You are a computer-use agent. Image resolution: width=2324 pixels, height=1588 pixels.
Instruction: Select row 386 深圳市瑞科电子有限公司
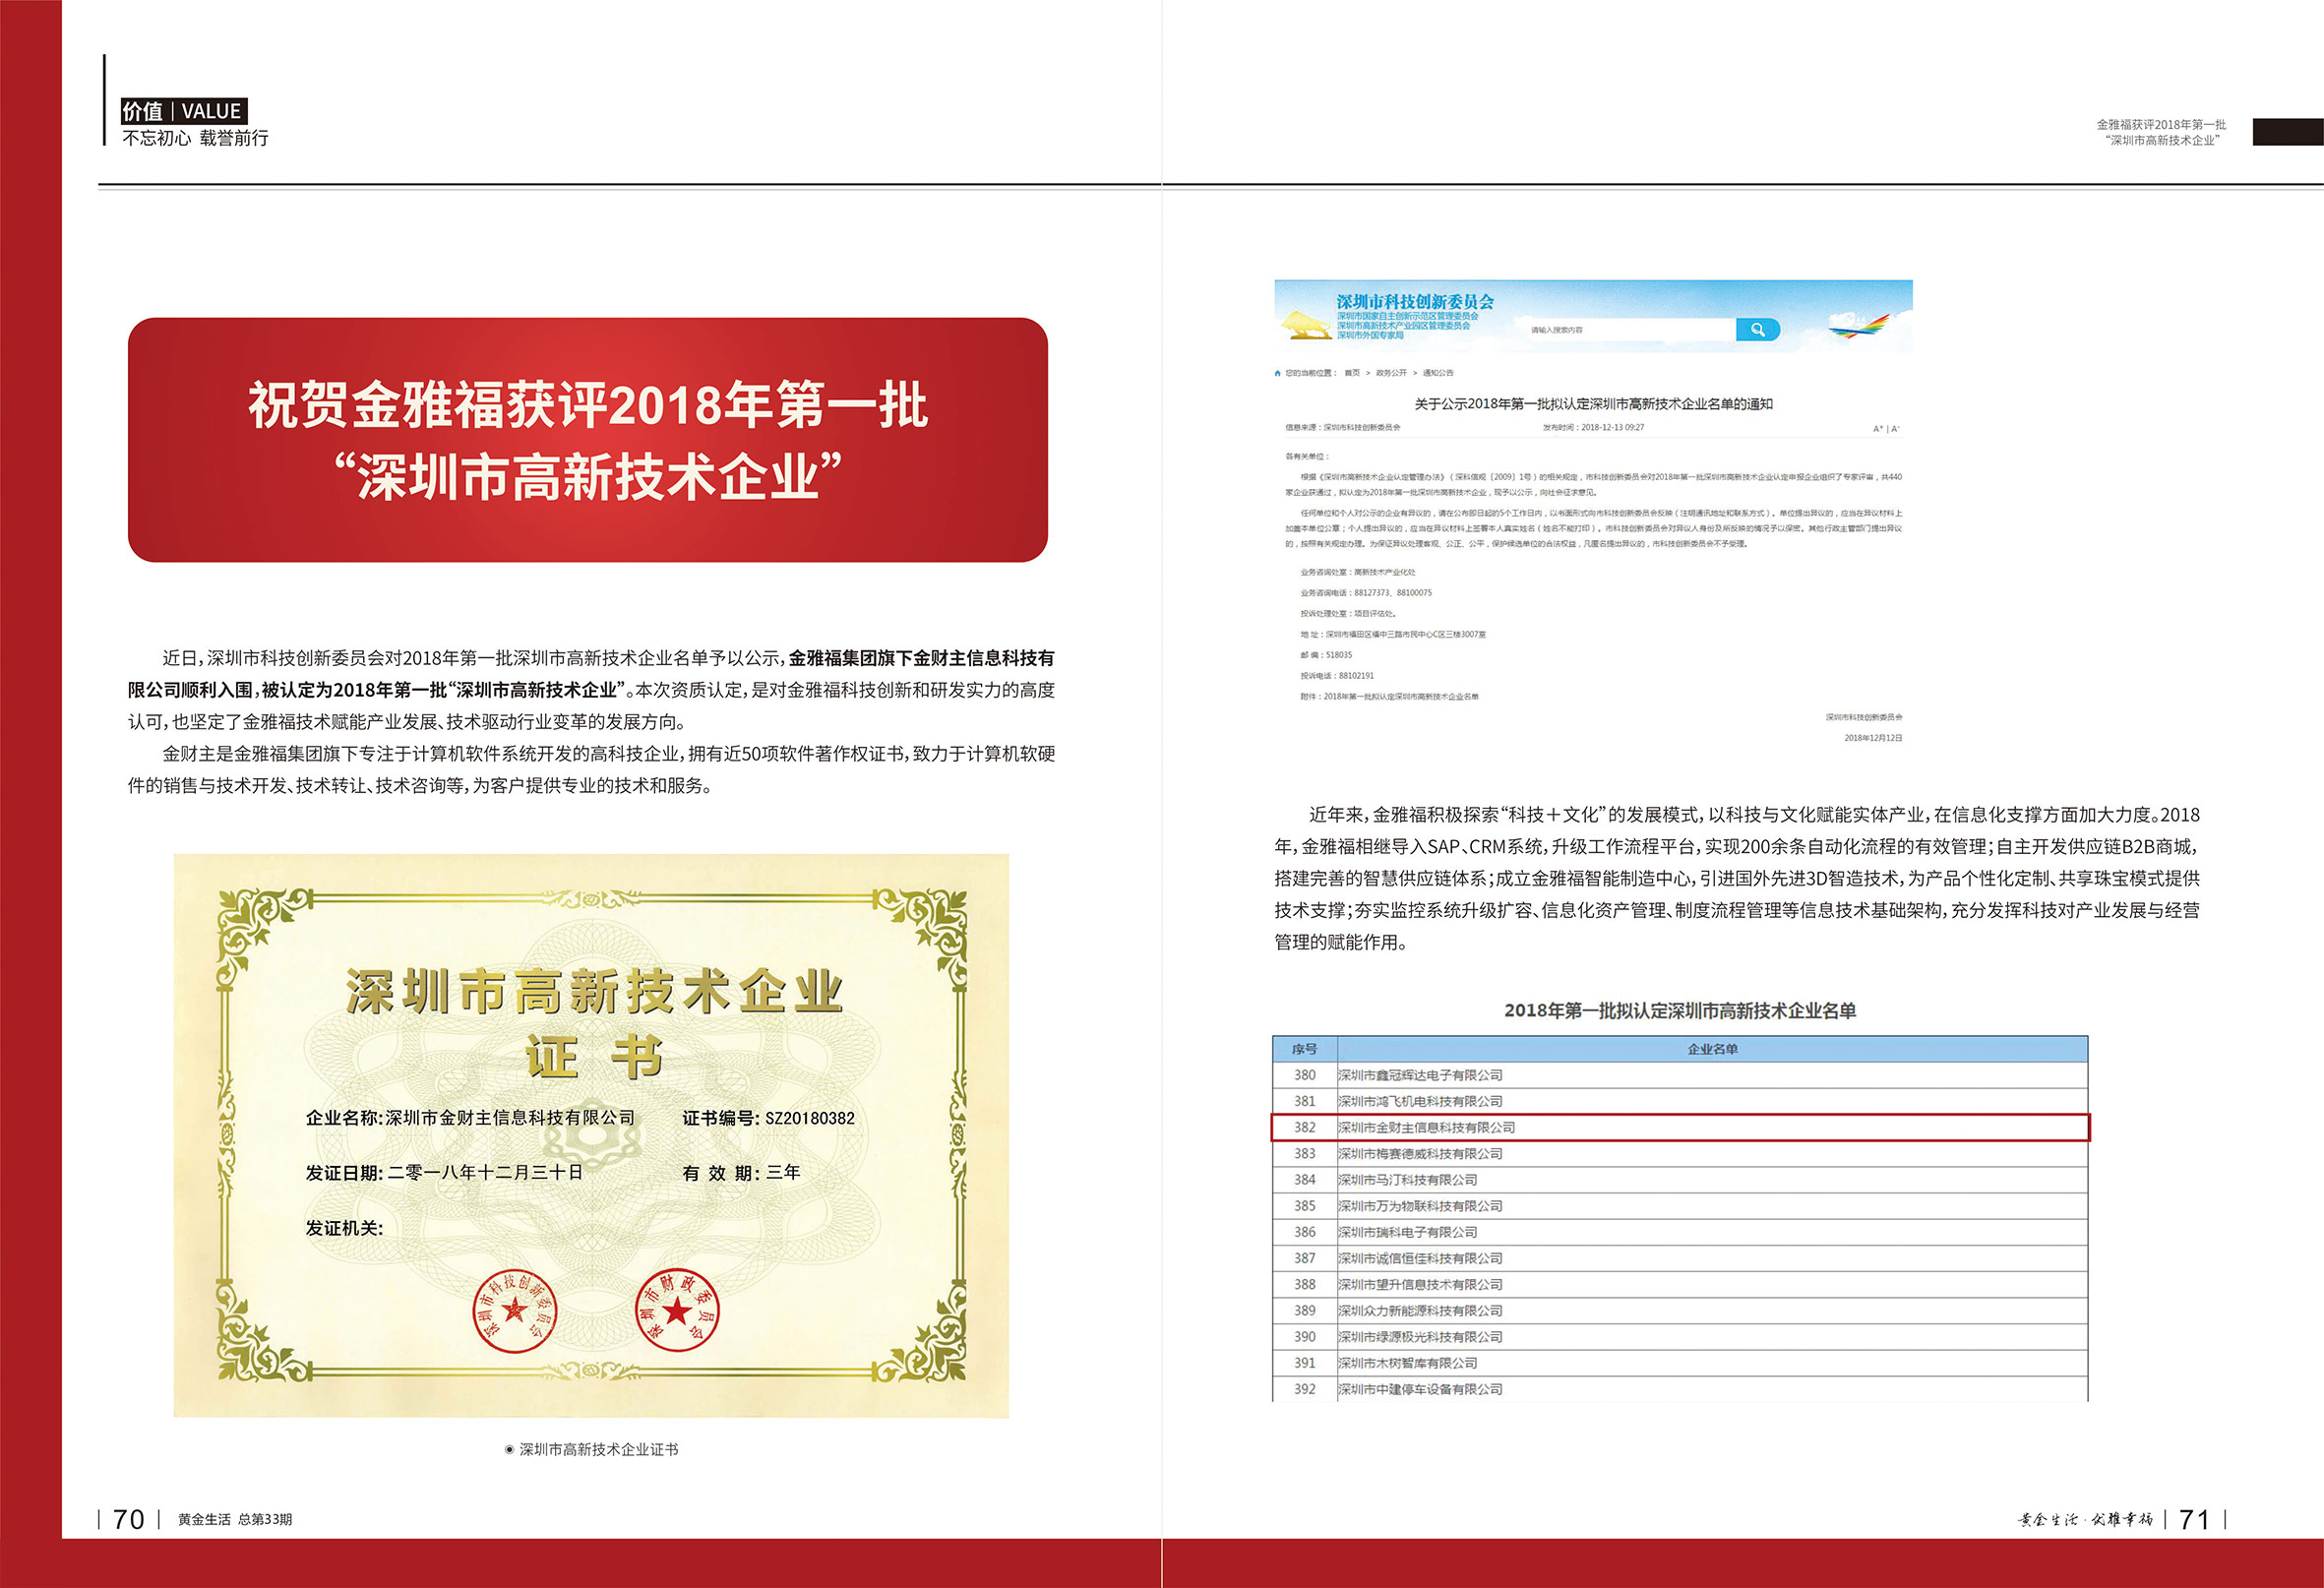tap(1680, 1232)
